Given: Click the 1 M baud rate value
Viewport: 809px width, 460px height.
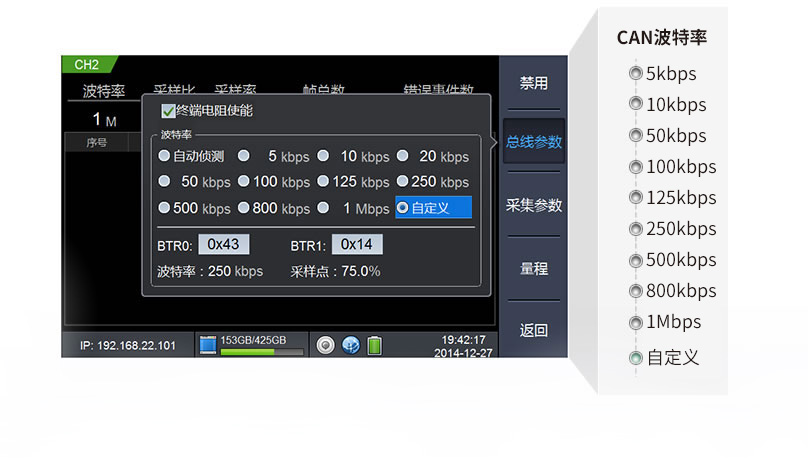Looking at the screenshot, I should click(x=104, y=120).
